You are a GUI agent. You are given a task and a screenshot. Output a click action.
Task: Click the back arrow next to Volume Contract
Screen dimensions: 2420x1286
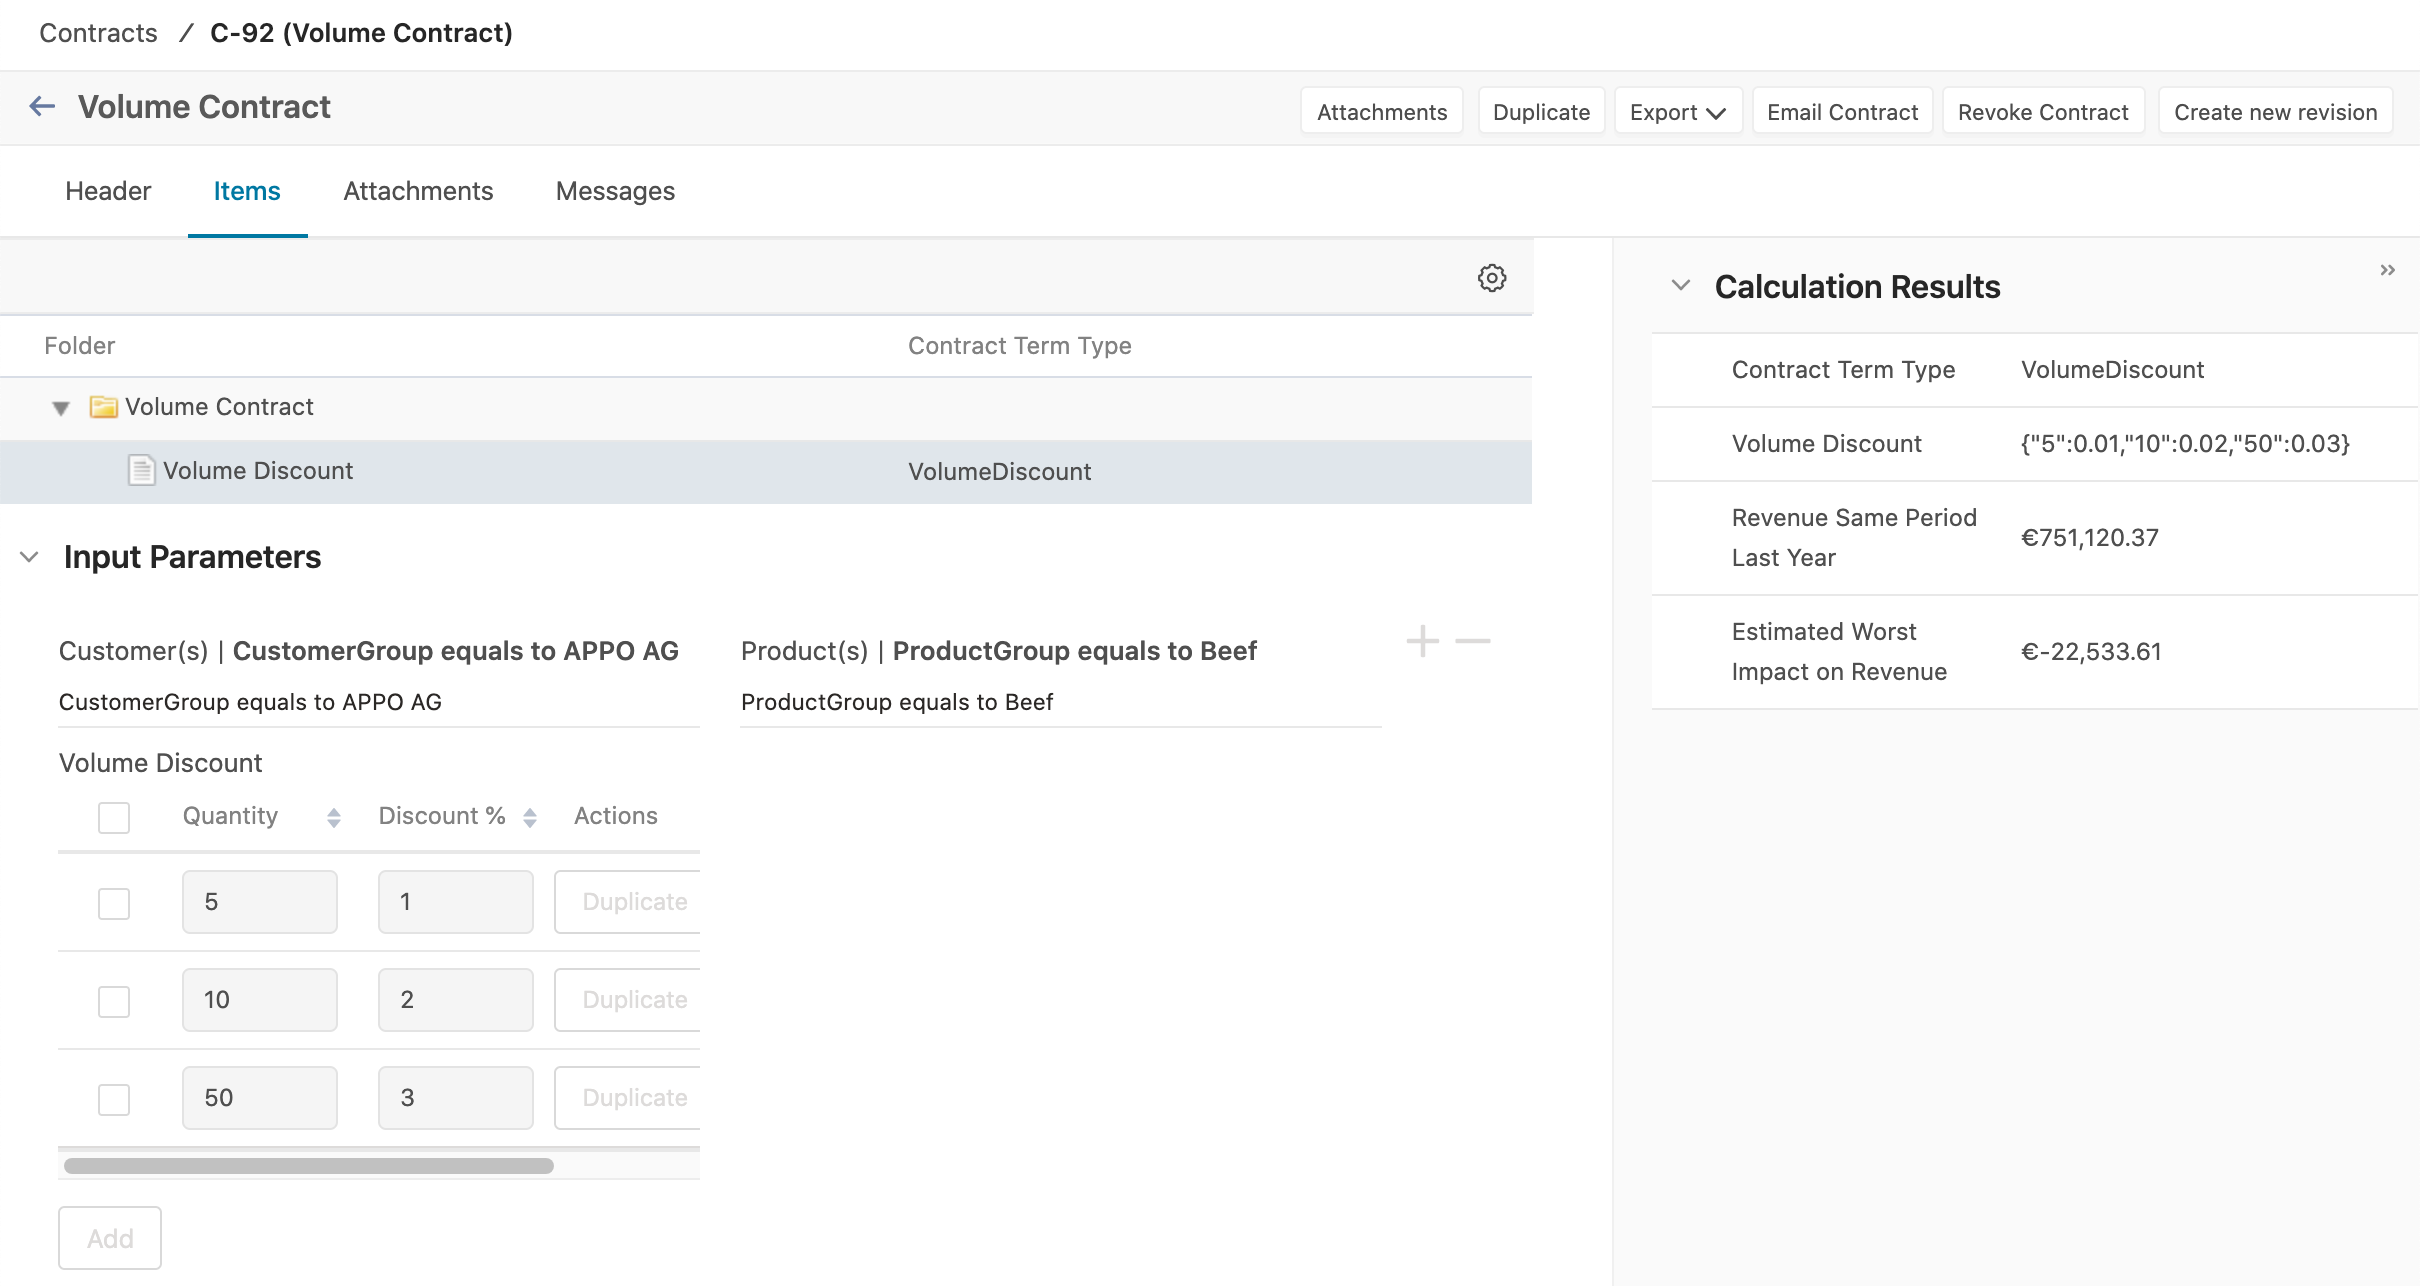42,106
